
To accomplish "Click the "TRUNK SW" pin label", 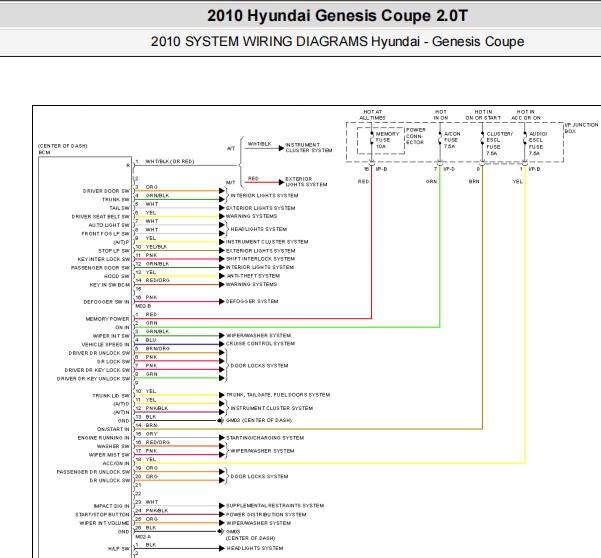I will point(116,200).
